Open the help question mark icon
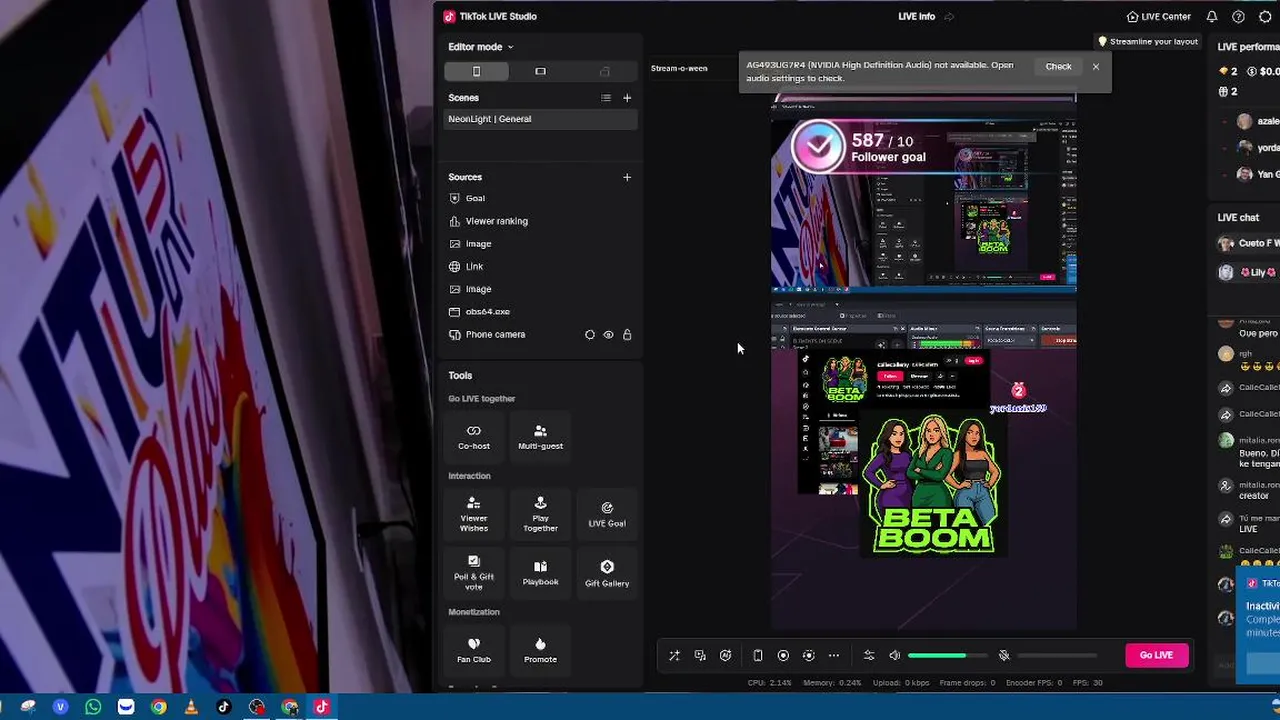 (x=1238, y=17)
